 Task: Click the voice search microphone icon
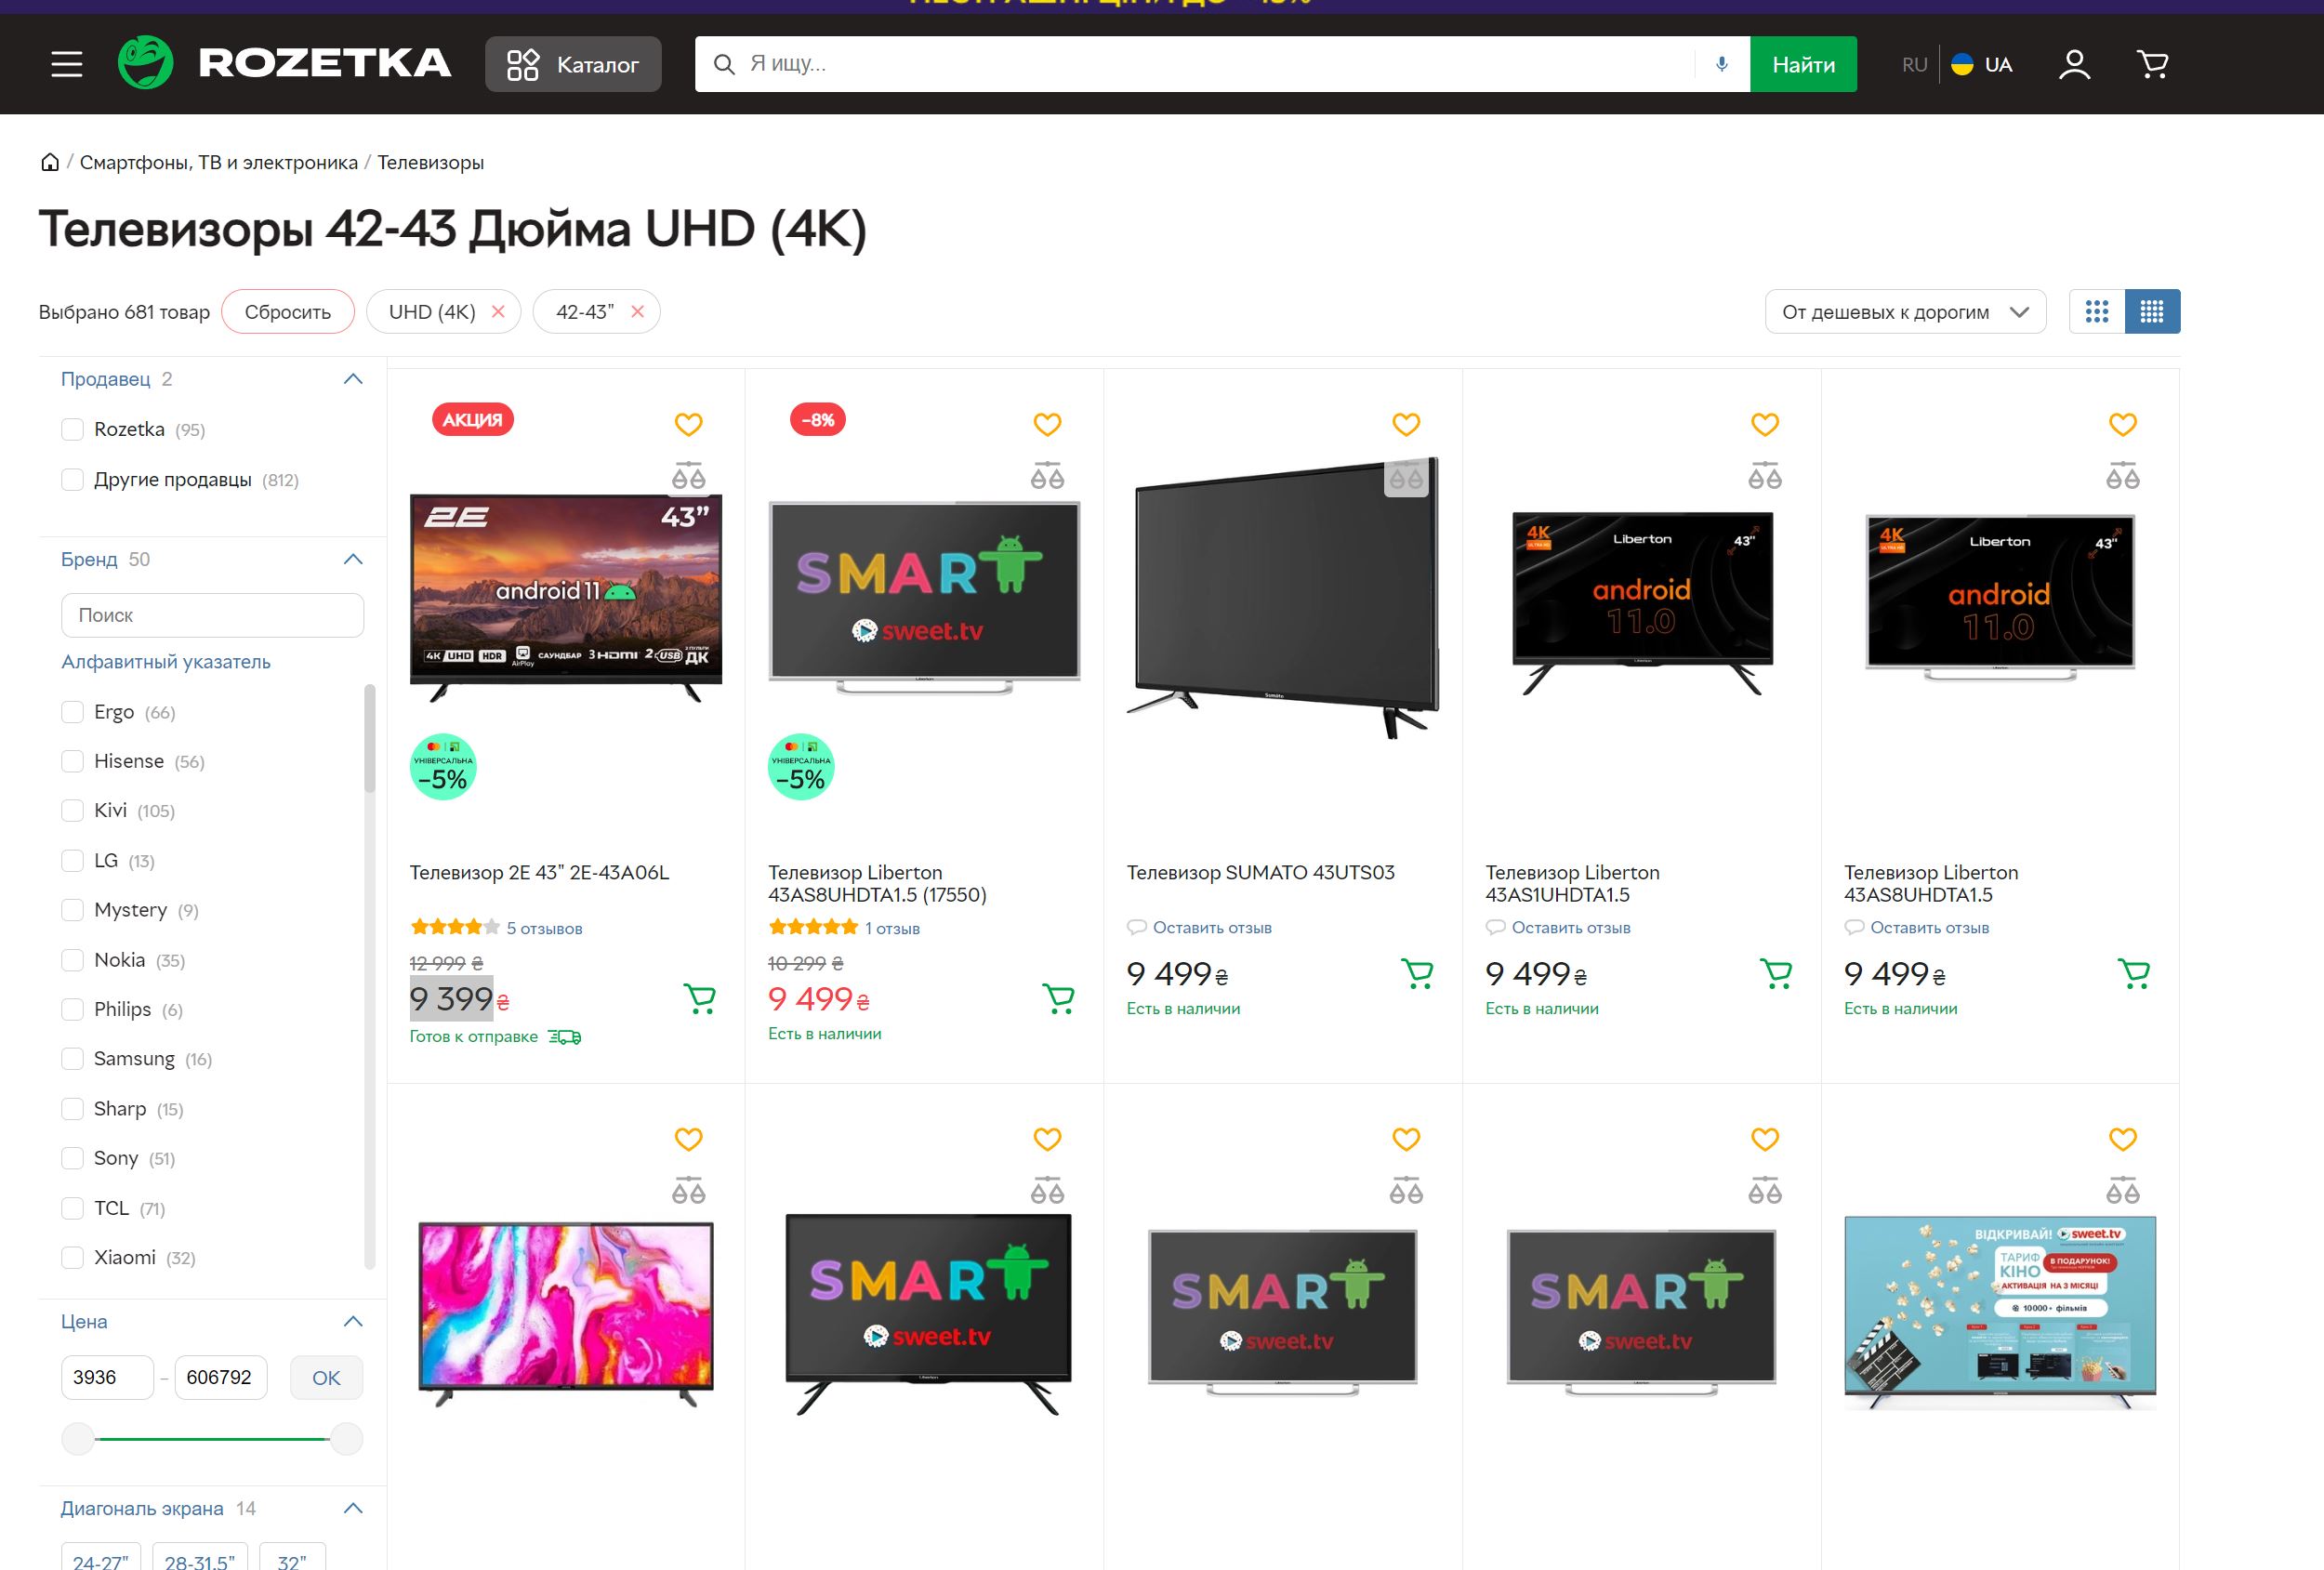tap(1721, 64)
